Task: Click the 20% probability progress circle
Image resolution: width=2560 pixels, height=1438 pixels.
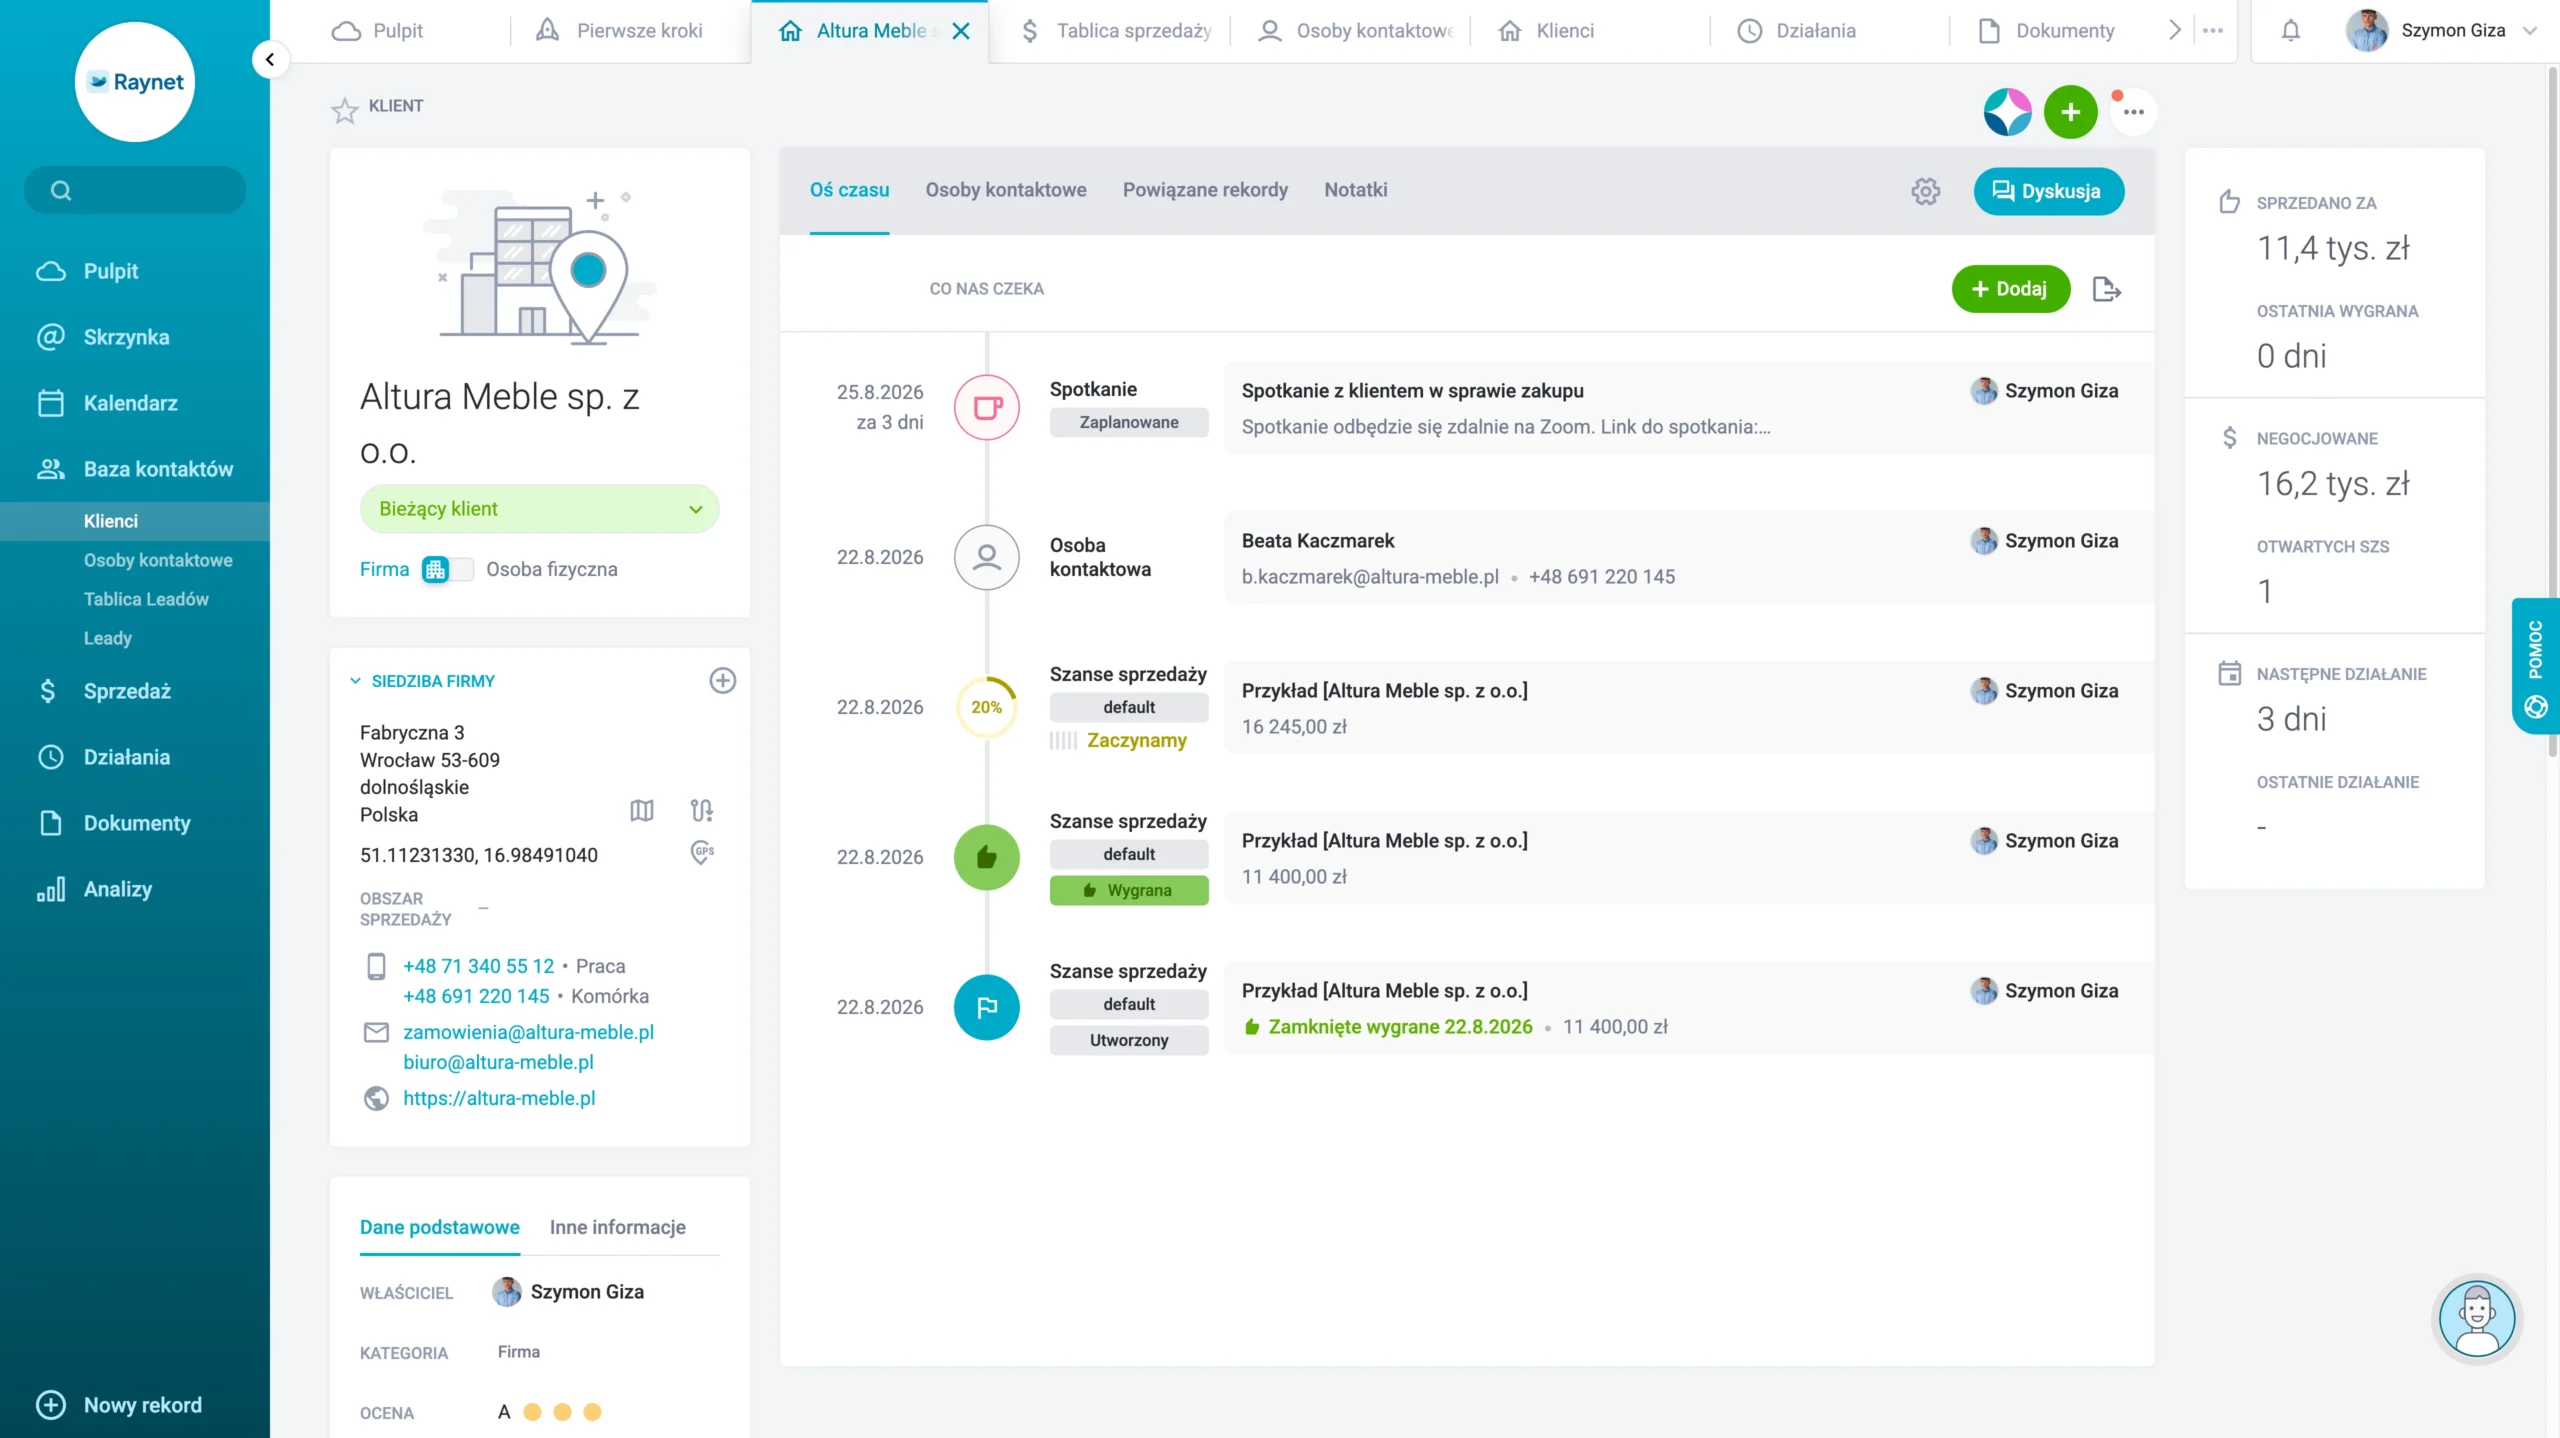Action: [986, 707]
